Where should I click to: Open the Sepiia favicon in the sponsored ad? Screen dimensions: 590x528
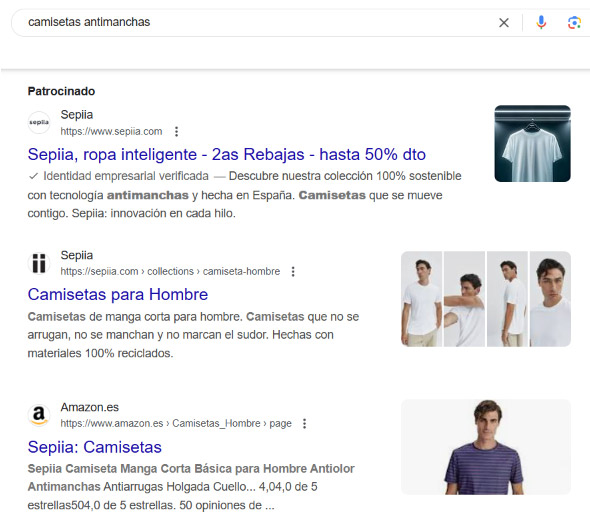(x=39, y=122)
